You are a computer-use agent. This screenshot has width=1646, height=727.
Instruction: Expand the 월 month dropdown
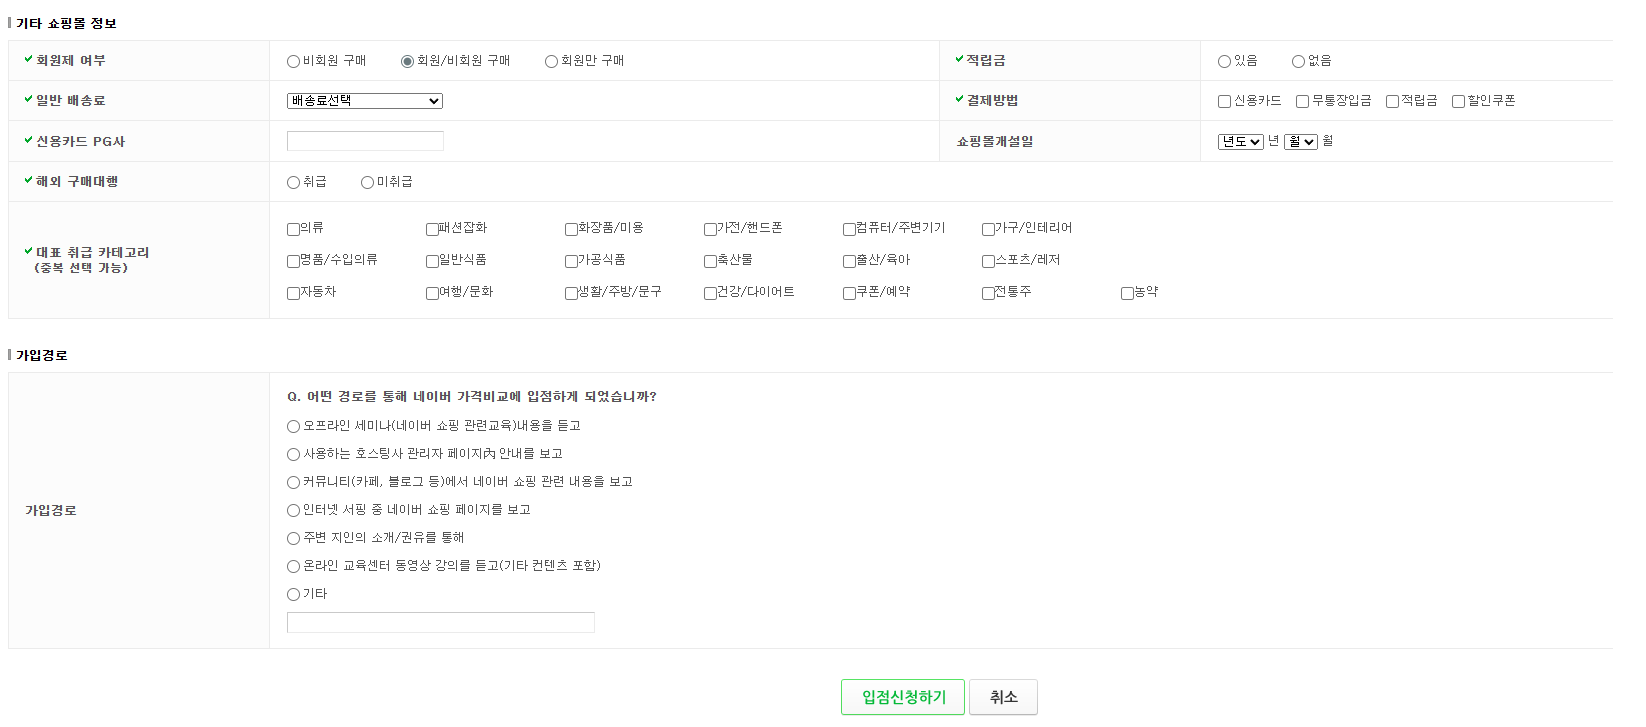click(x=1300, y=142)
